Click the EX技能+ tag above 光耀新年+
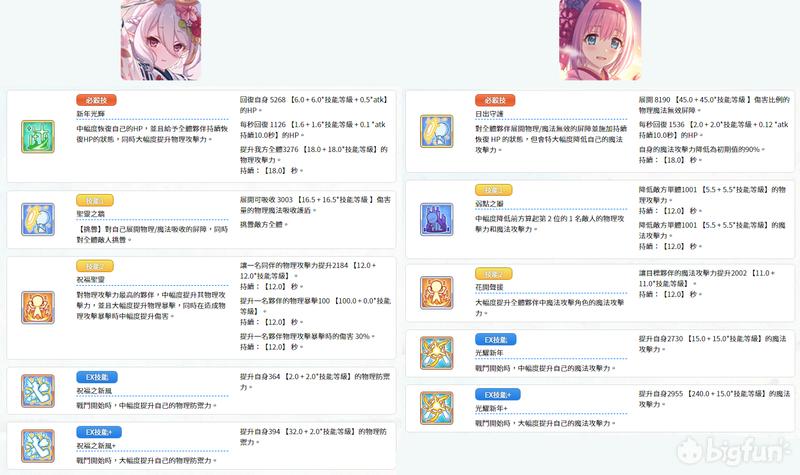The width and height of the screenshot is (800, 475). pos(497,394)
